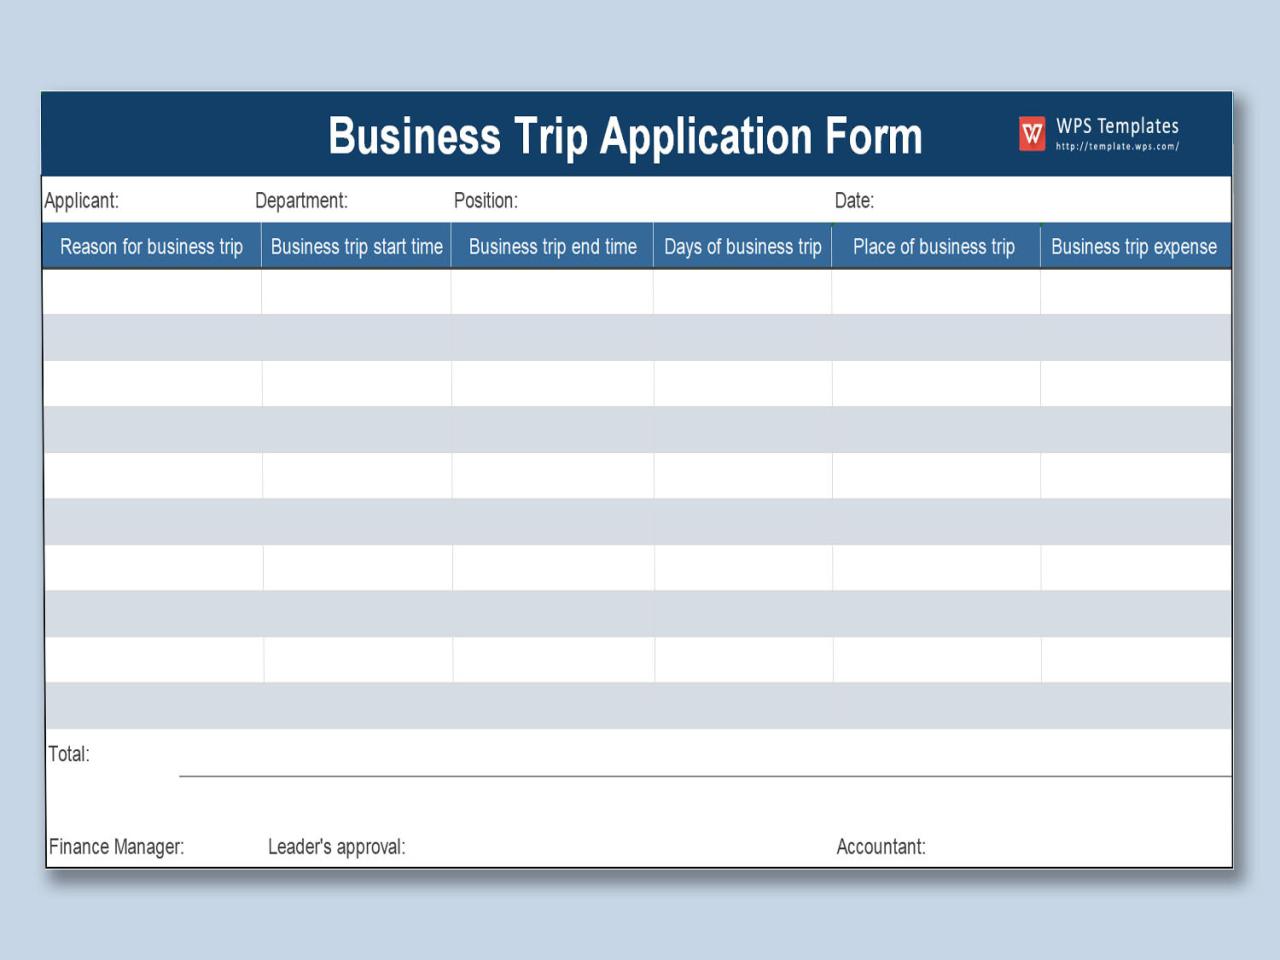Open the WPS Templates link

click(1117, 126)
